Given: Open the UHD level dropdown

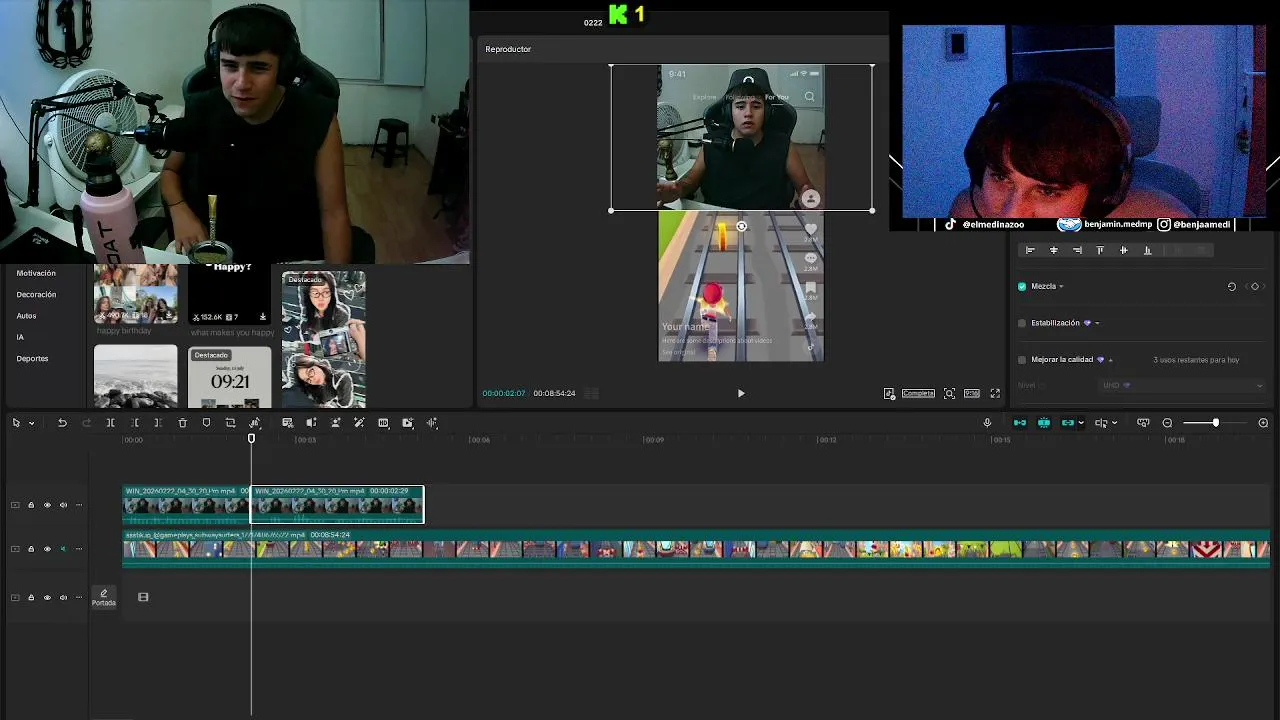Looking at the screenshot, I should [x=1182, y=385].
